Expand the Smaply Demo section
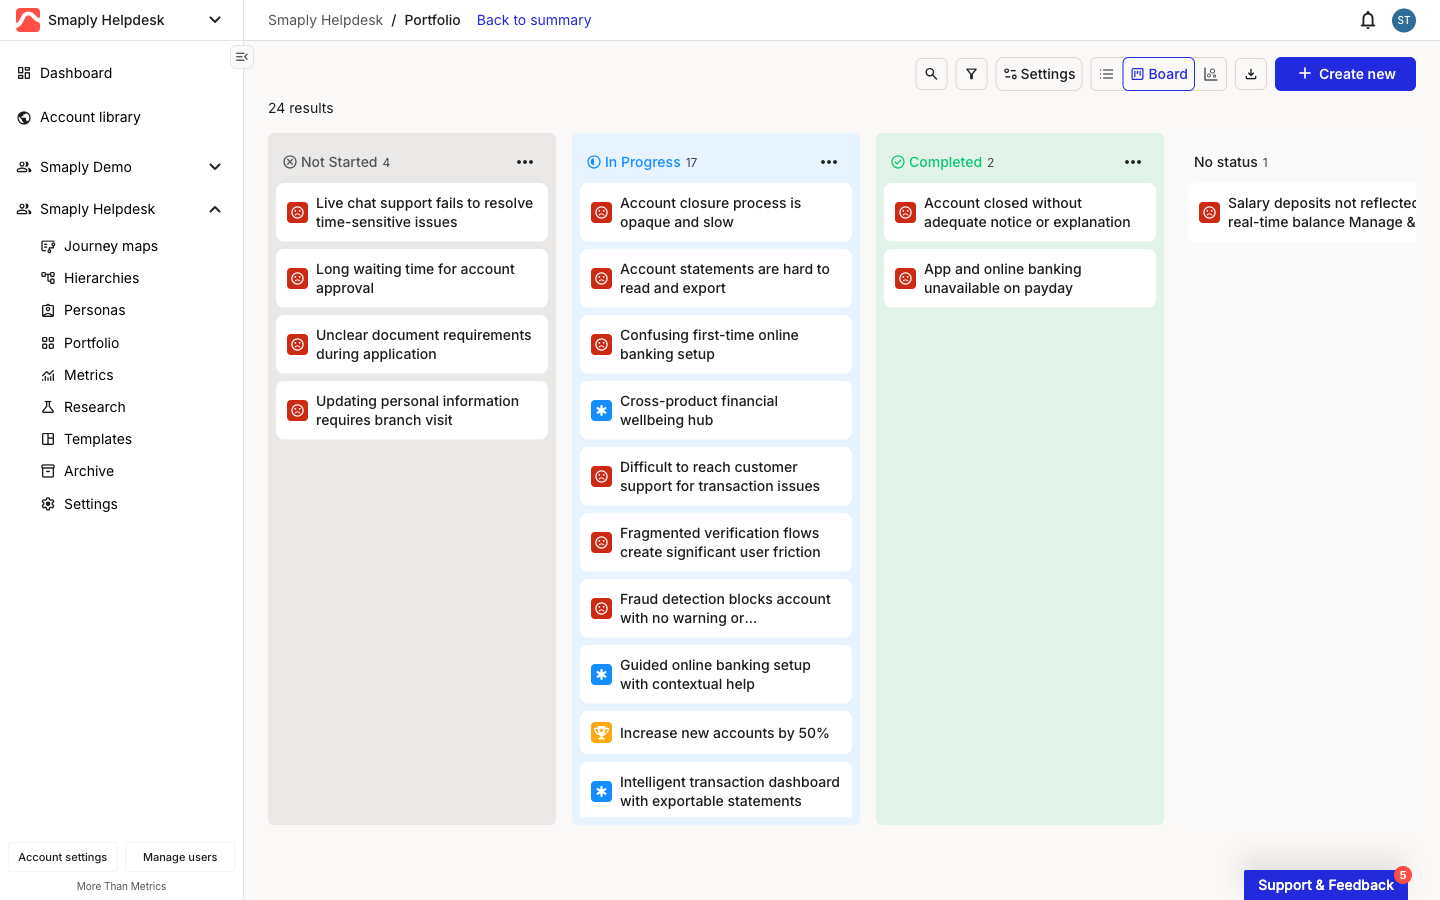 (x=215, y=167)
